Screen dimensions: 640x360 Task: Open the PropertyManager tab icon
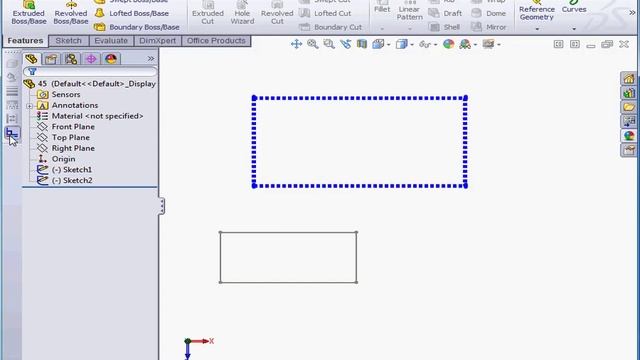click(x=51, y=59)
